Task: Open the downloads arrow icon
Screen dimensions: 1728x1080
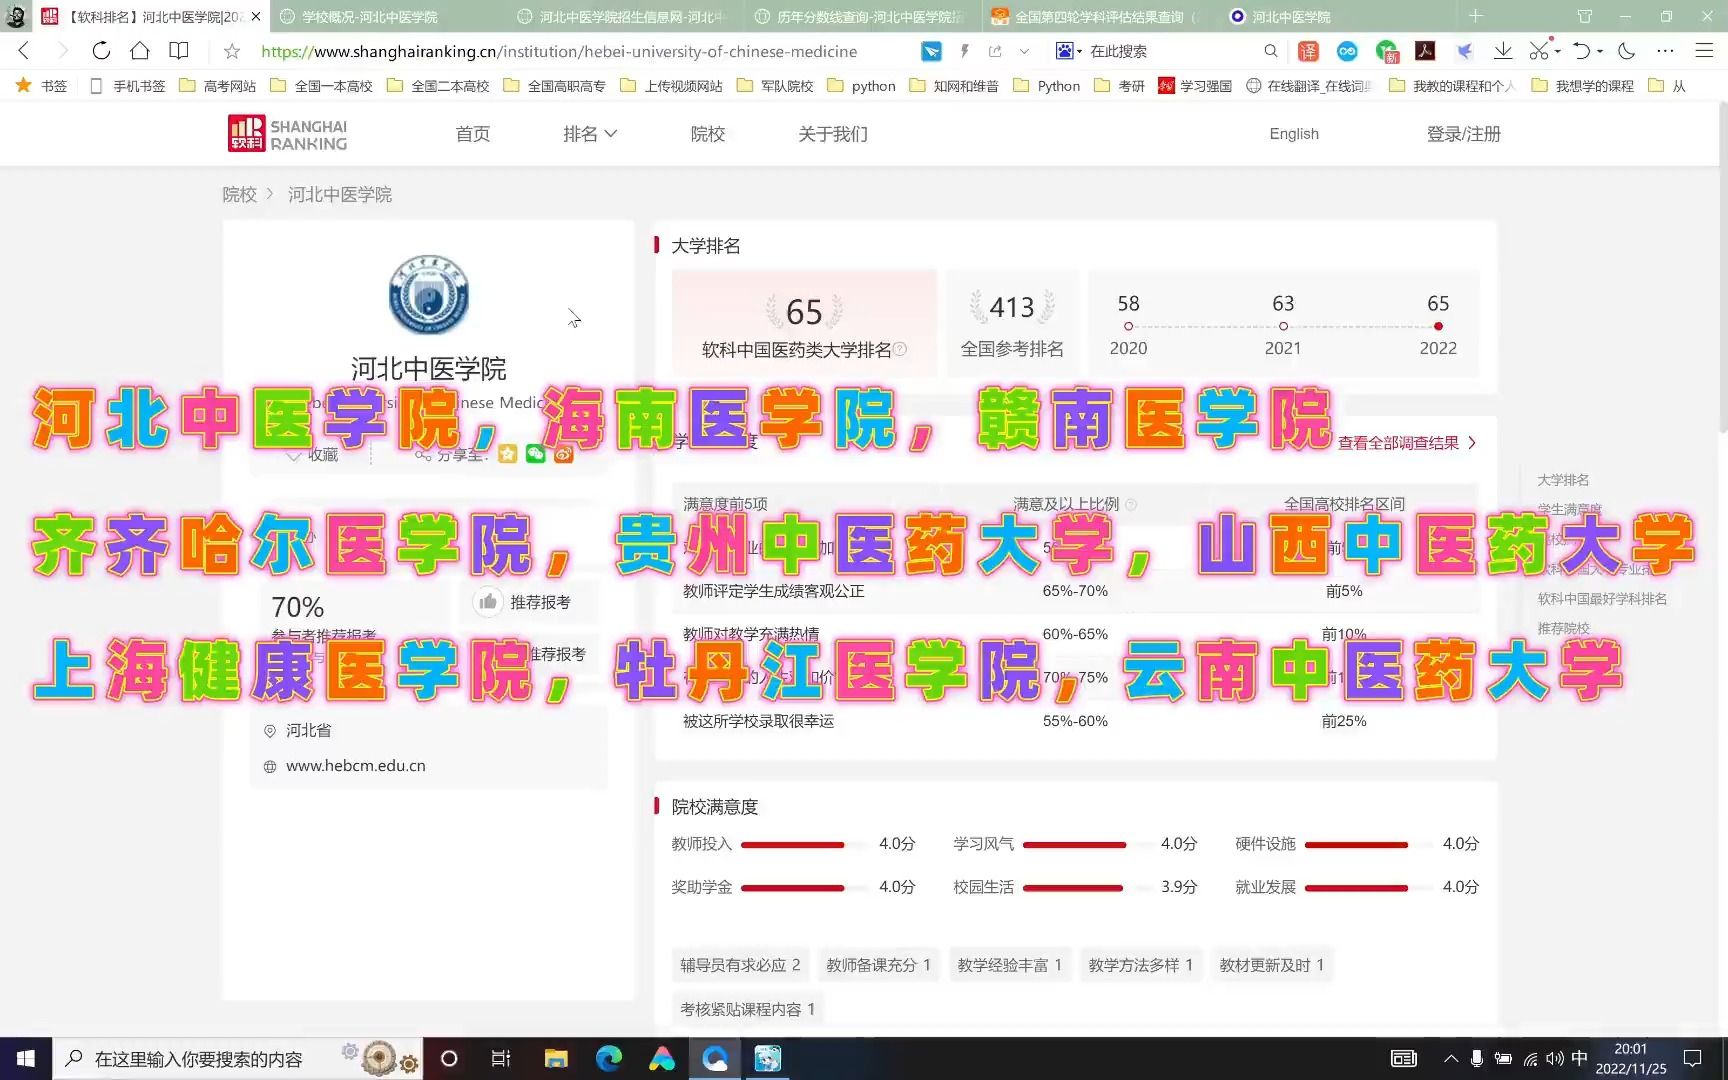Action: [1502, 51]
